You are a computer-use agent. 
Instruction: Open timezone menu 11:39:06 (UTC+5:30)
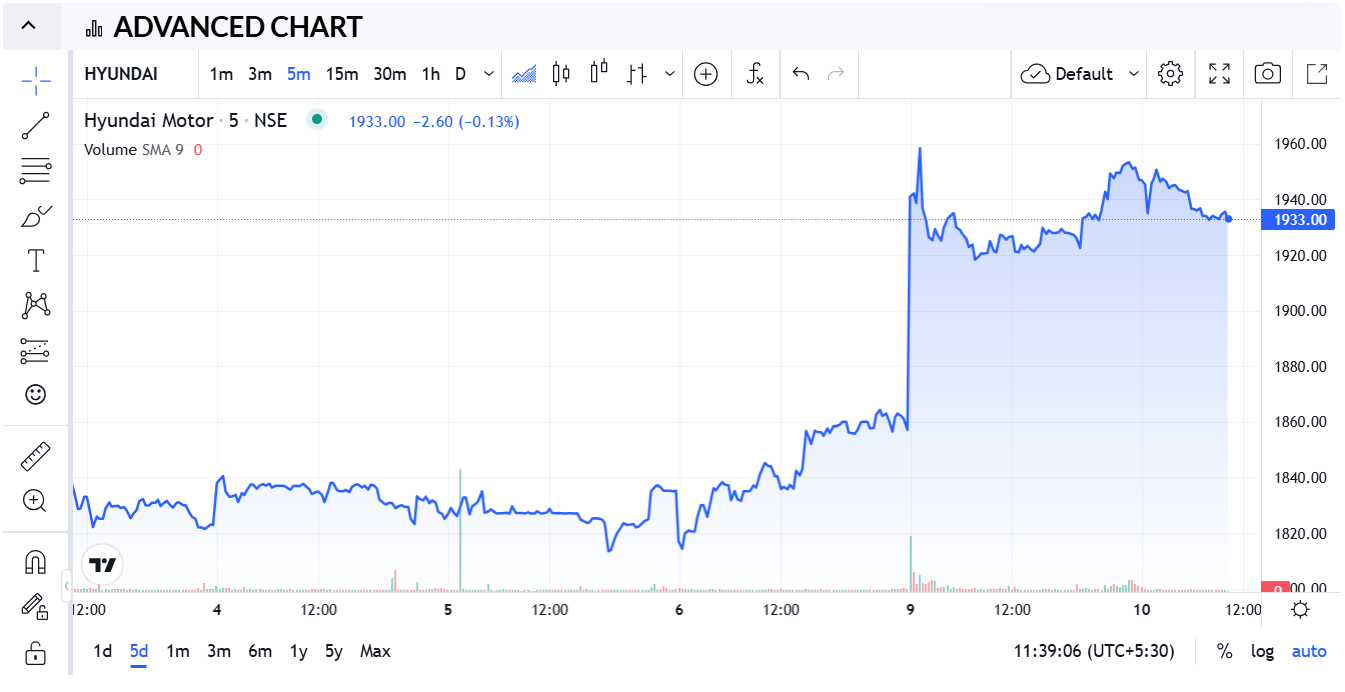pyautogui.click(x=1096, y=652)
